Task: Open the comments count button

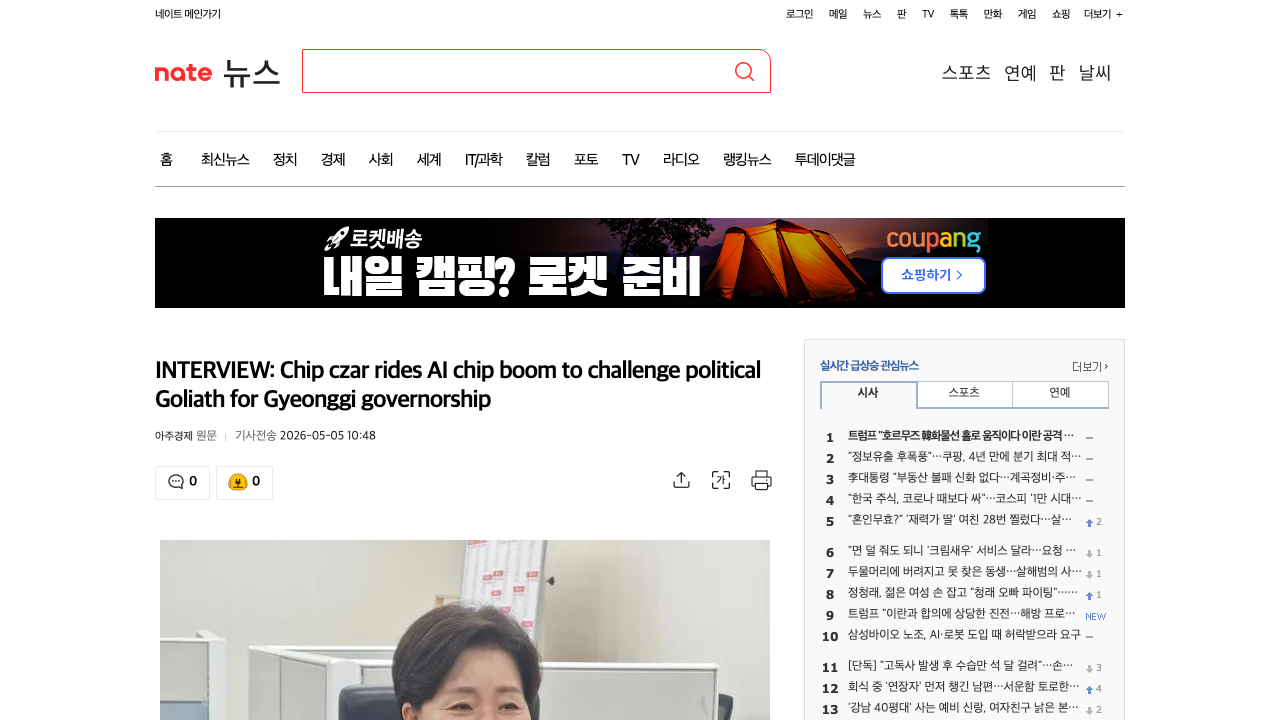Action: pos(182,482)
